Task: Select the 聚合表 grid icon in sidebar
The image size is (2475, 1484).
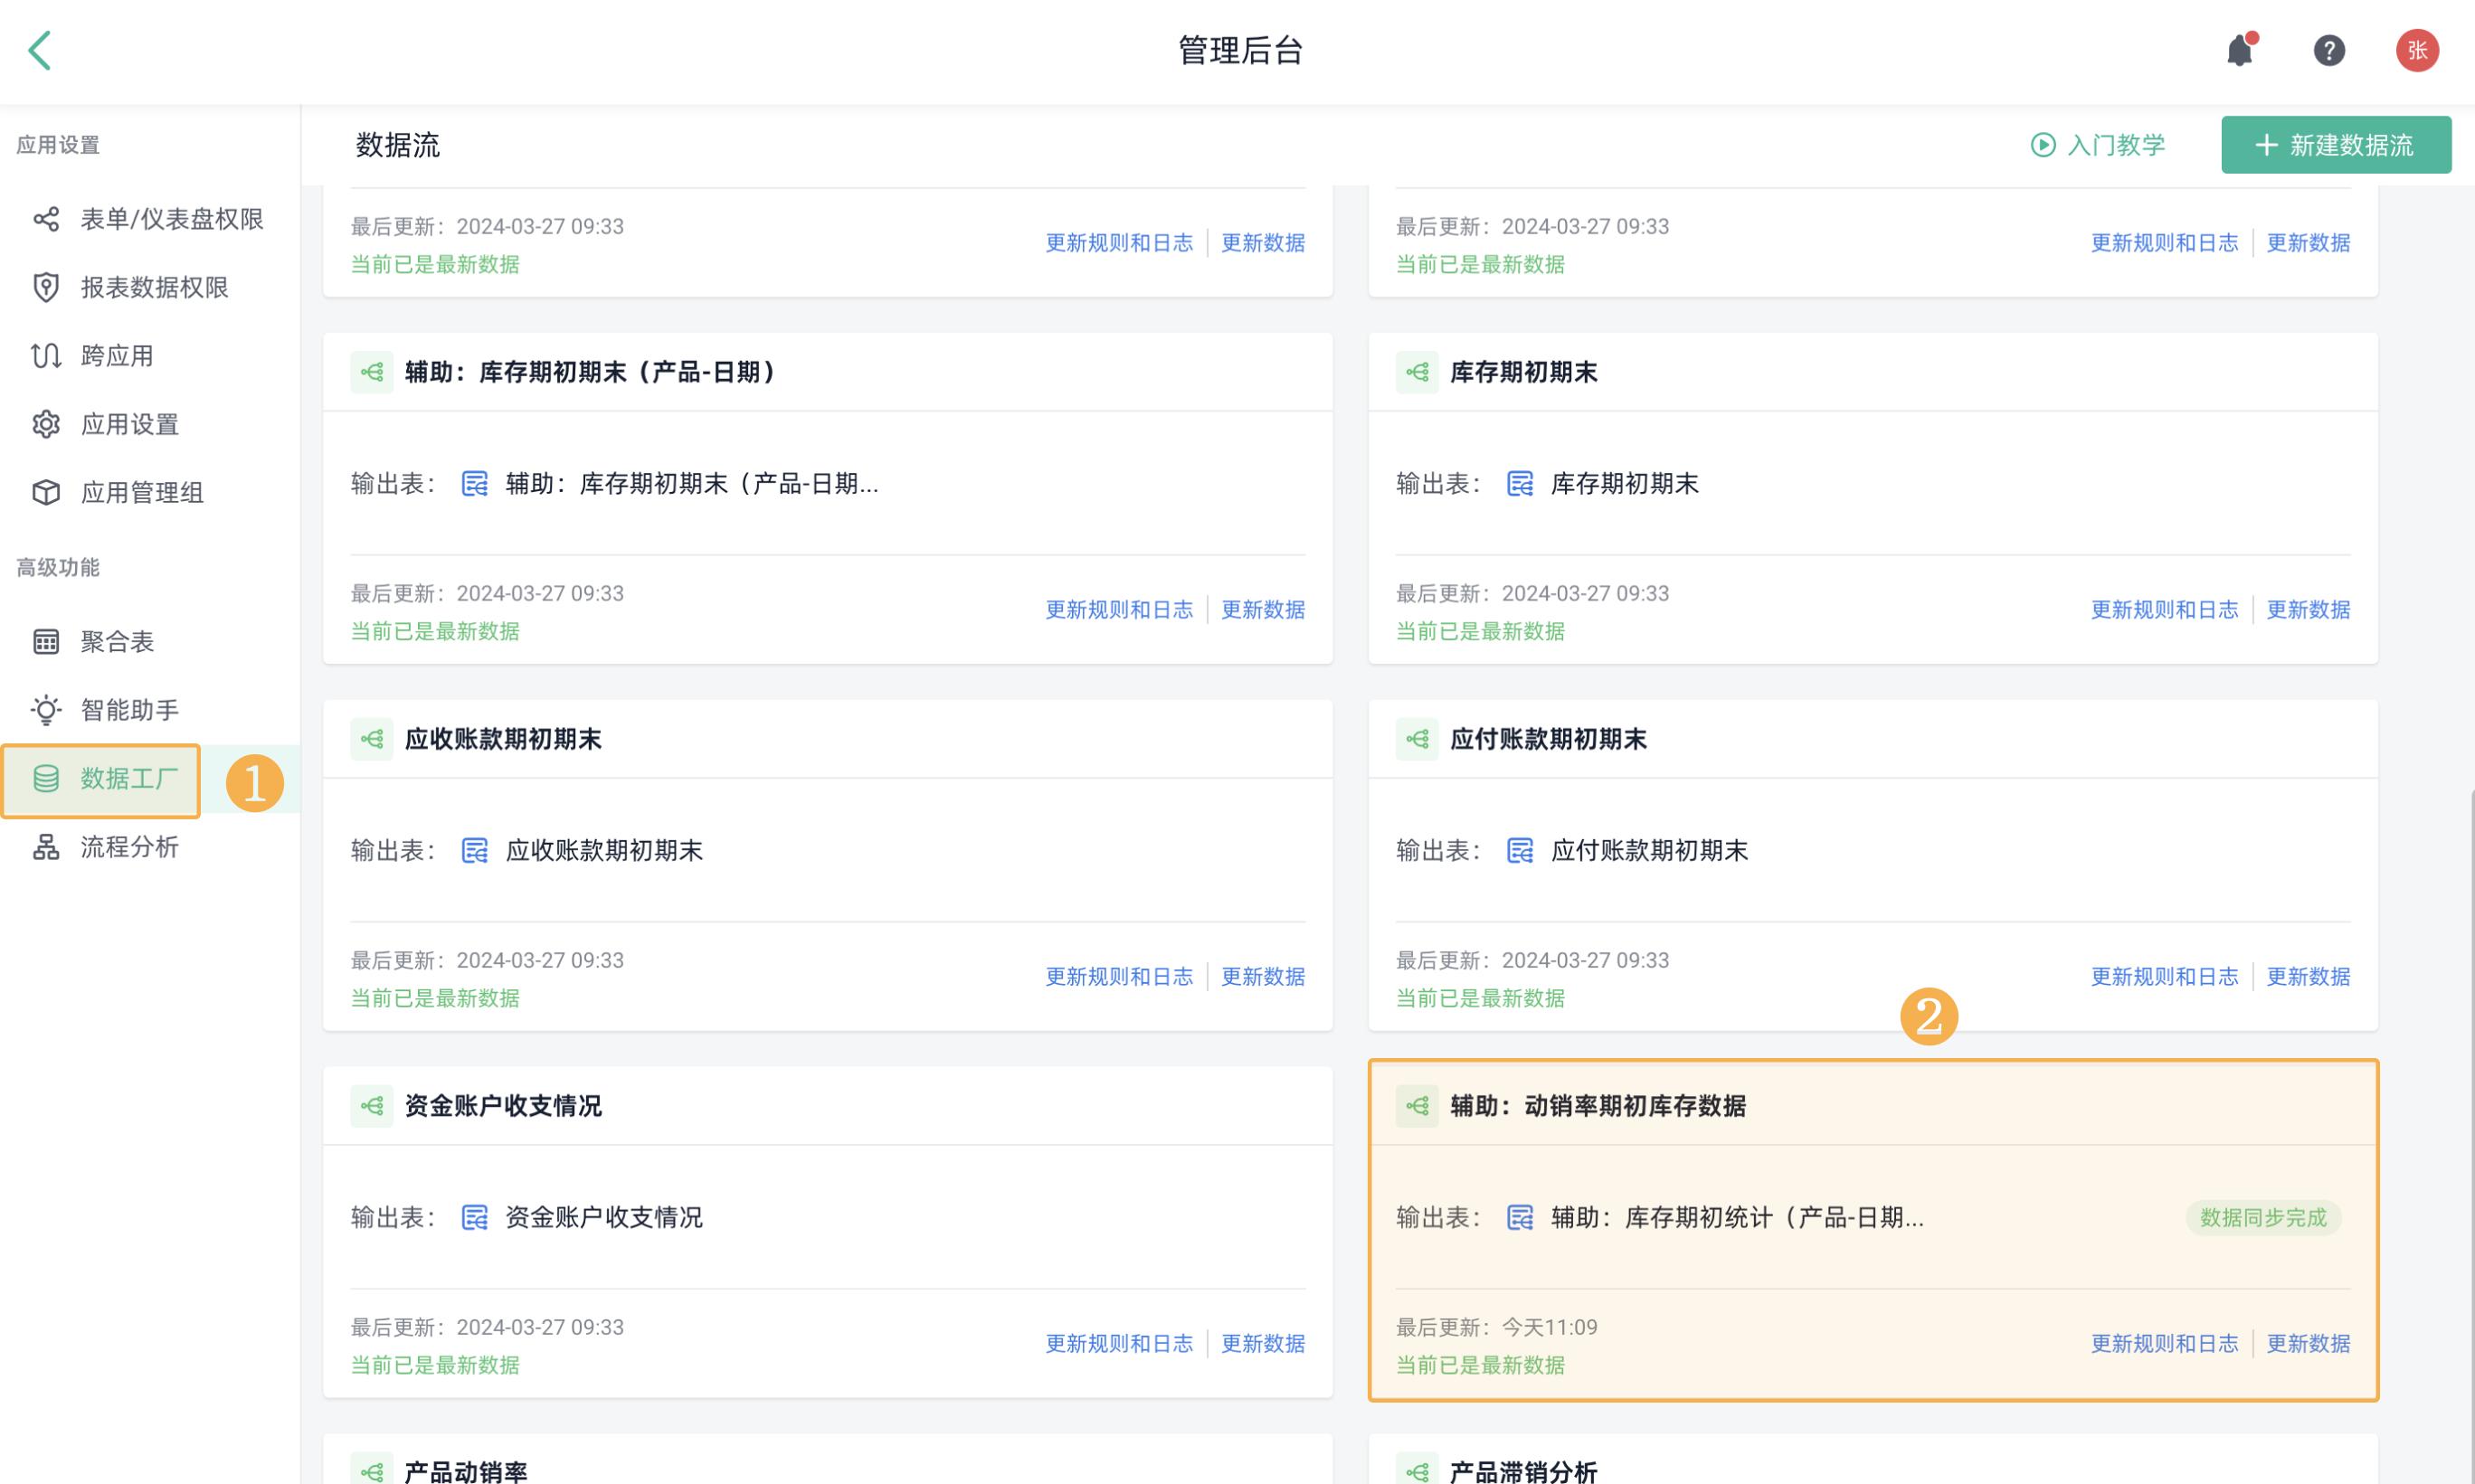Action: pyautogui.click(x=46, y=641)
